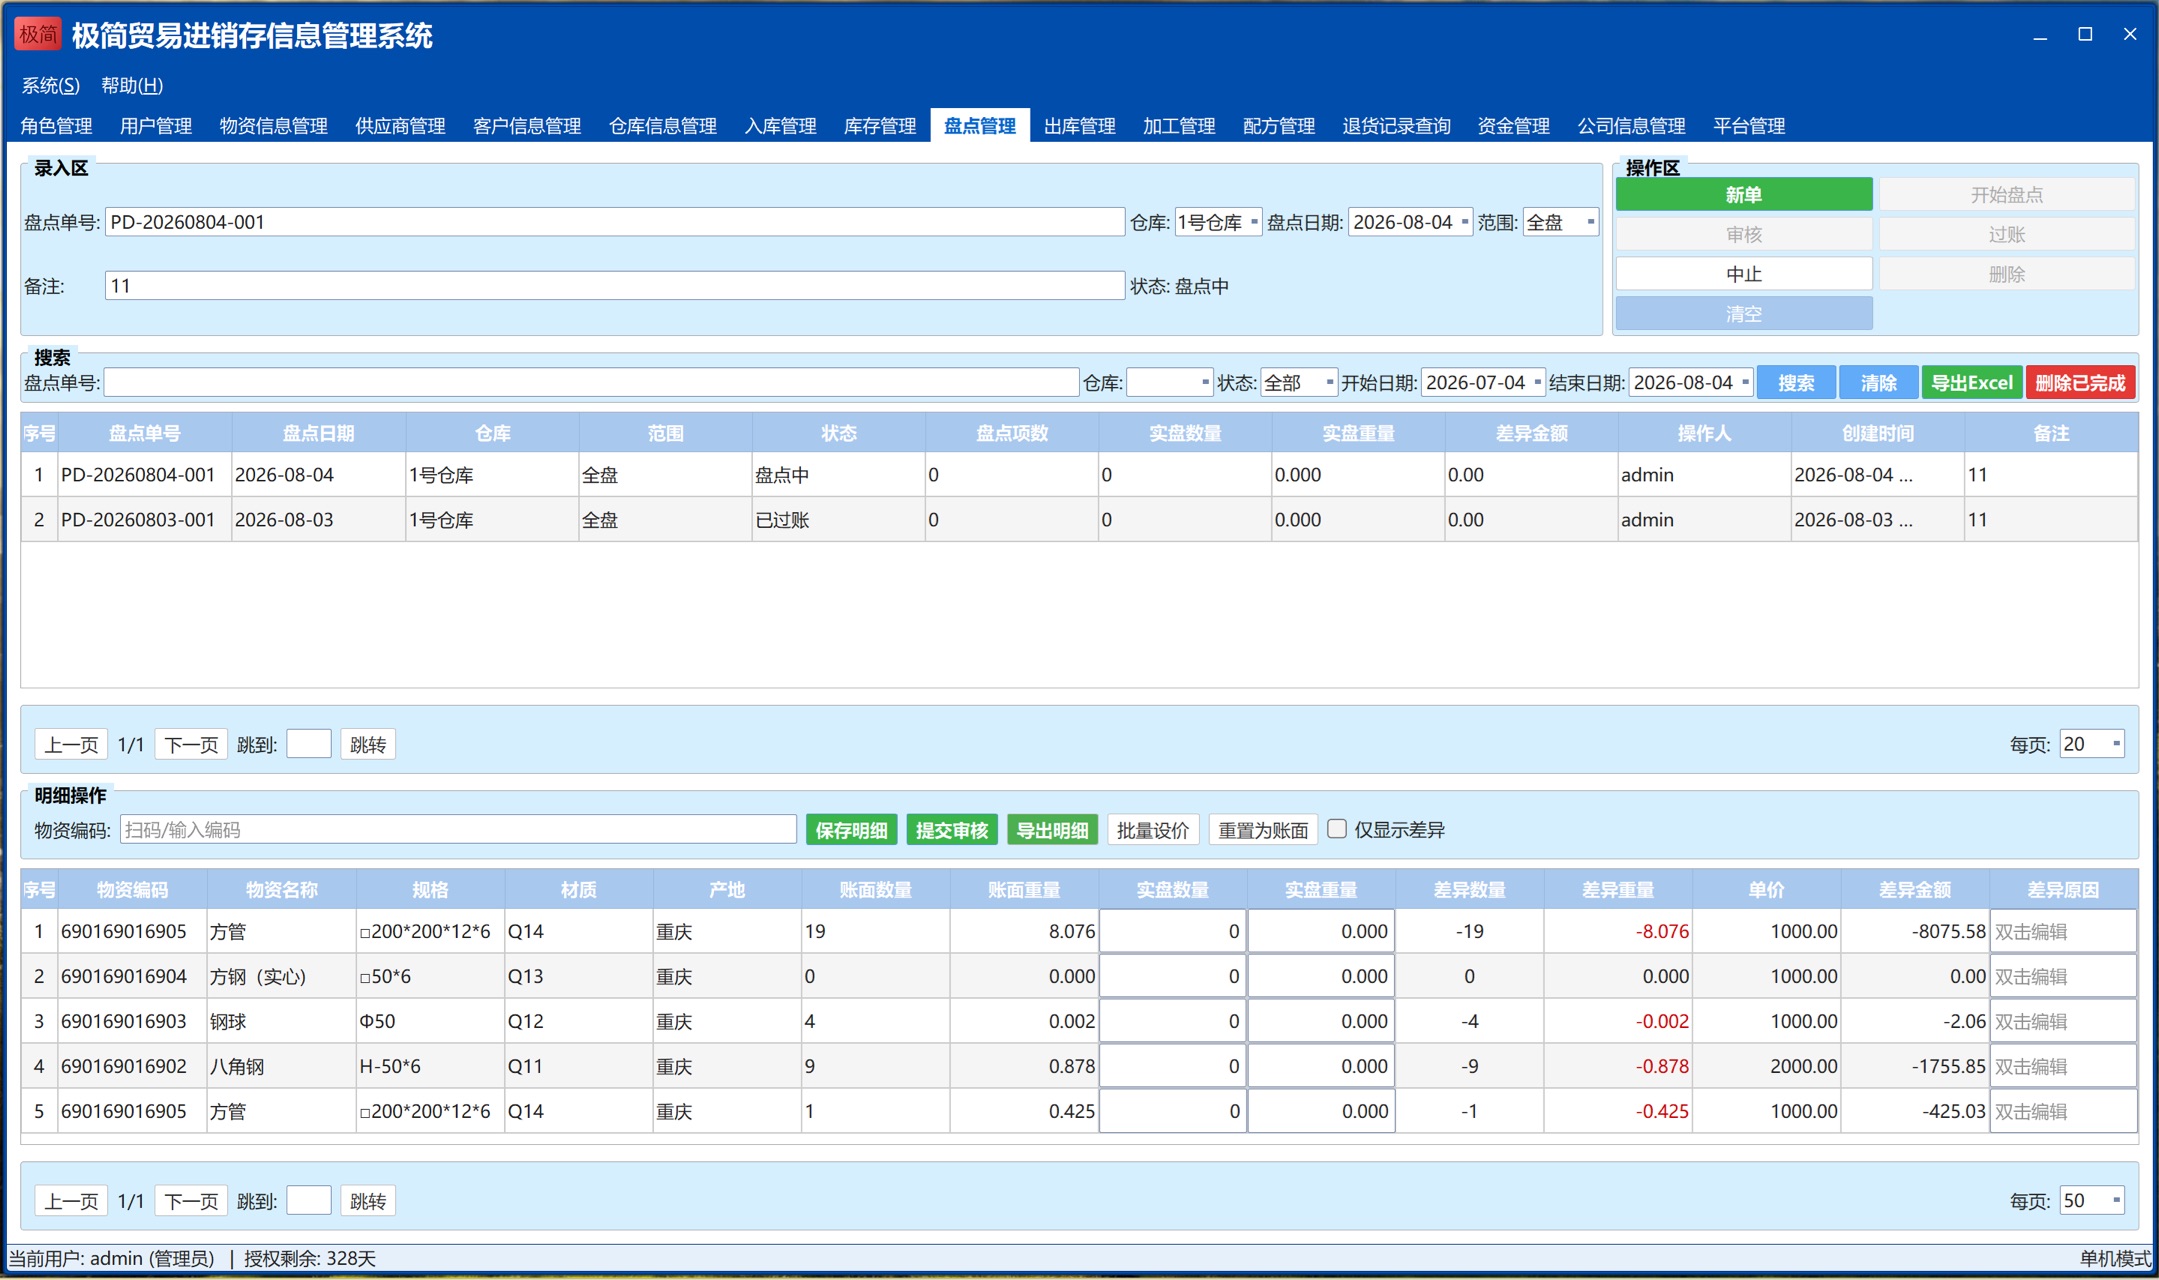Open the 每页 dropdown showing 50
The width and height of the screenshot is (2159, 1280).
(x=2092, y=1200)
